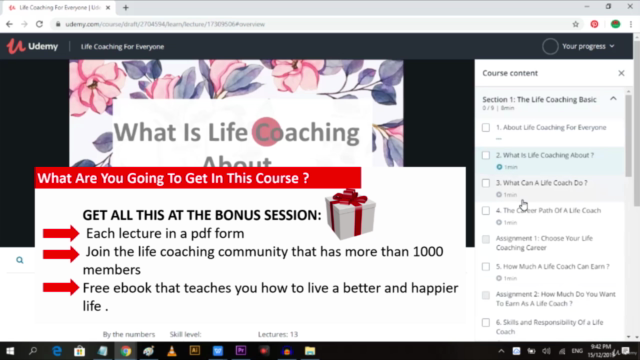Open a new browser tab
640x360 pixels.
pos(126,7)
